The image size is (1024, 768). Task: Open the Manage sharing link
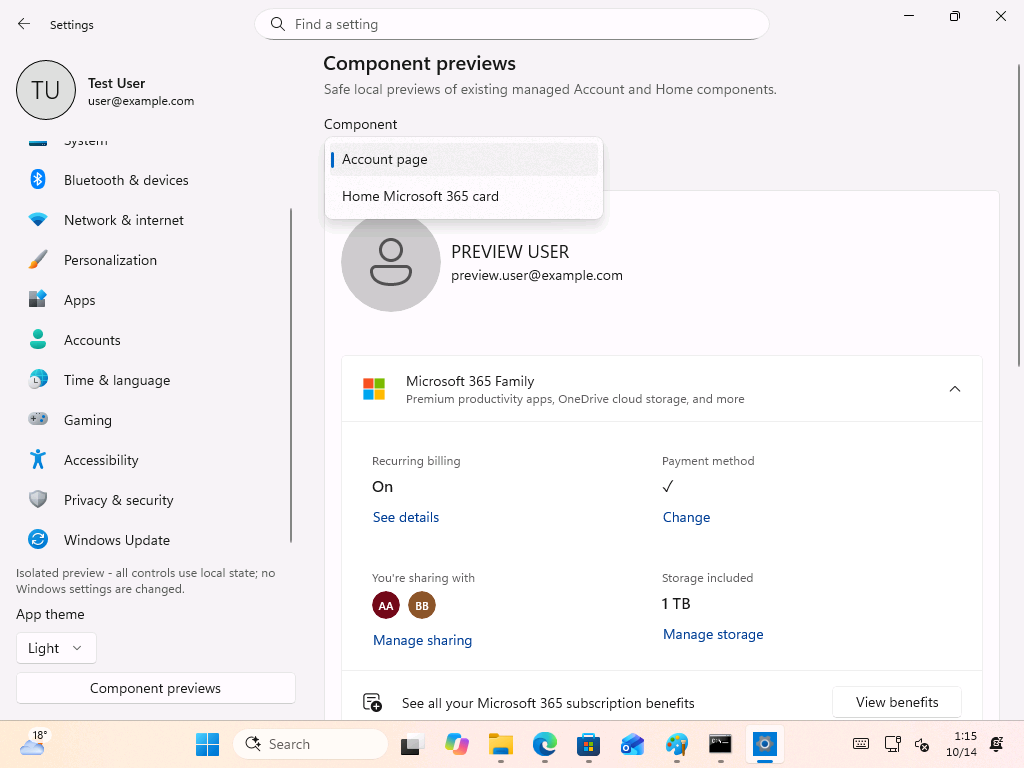click(422, 640)
